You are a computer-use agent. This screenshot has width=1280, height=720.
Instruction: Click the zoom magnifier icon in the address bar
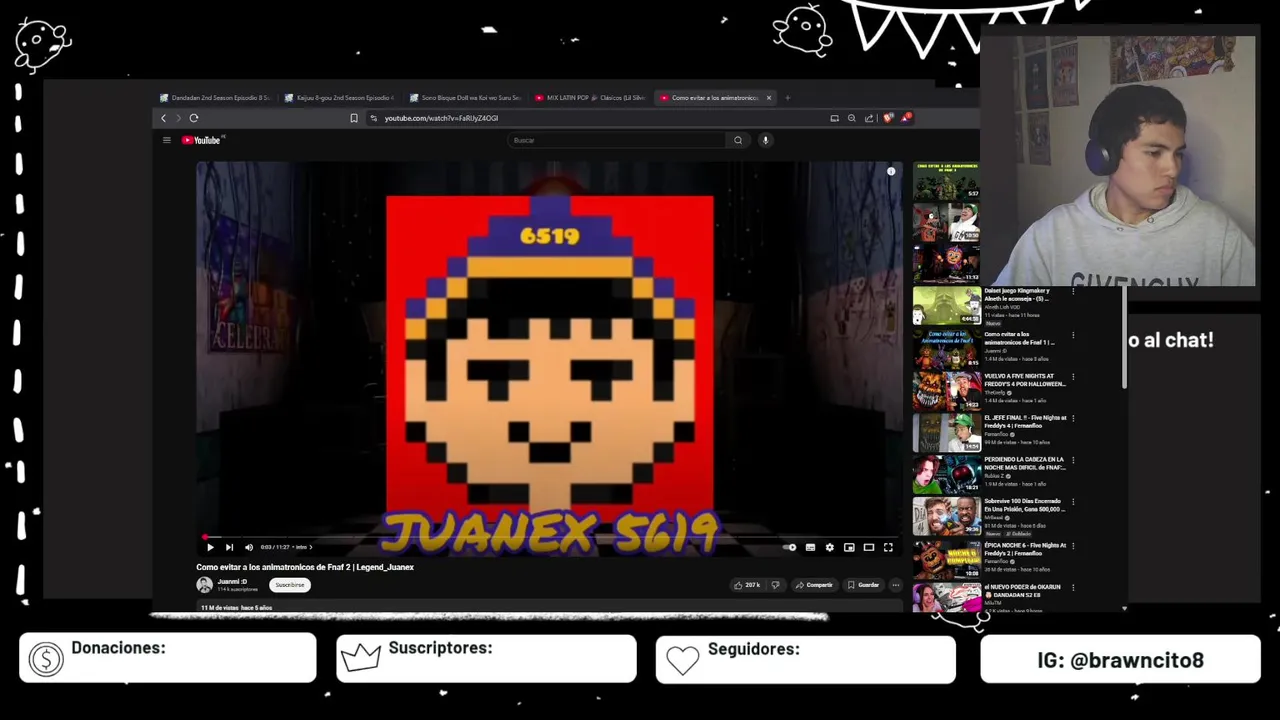[x=852, y=118]
